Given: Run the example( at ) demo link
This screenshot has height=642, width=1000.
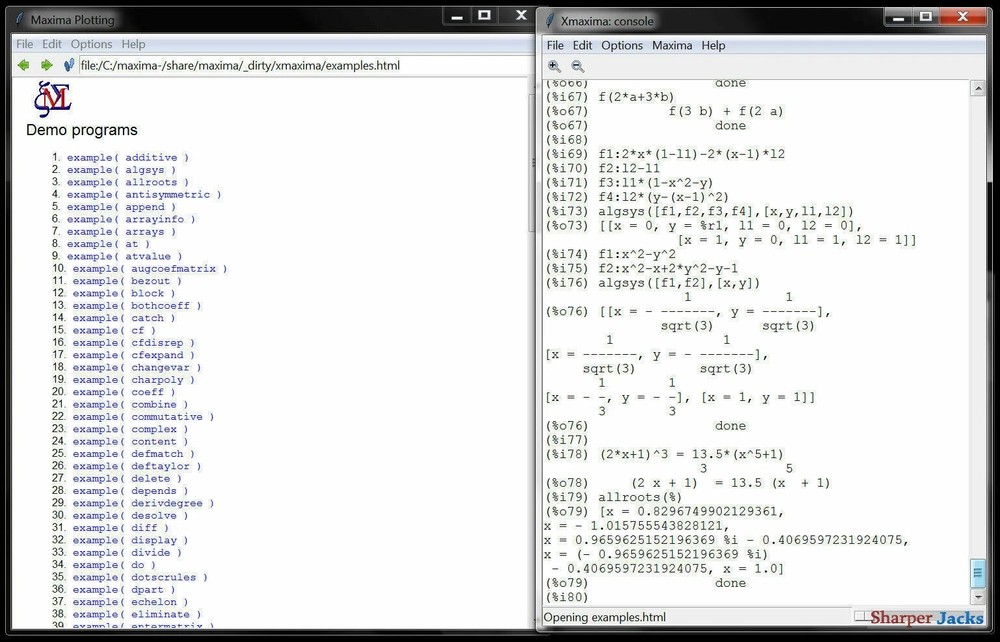Looking at the screenshot, I should pyautogui.click(x=108, y=244).
